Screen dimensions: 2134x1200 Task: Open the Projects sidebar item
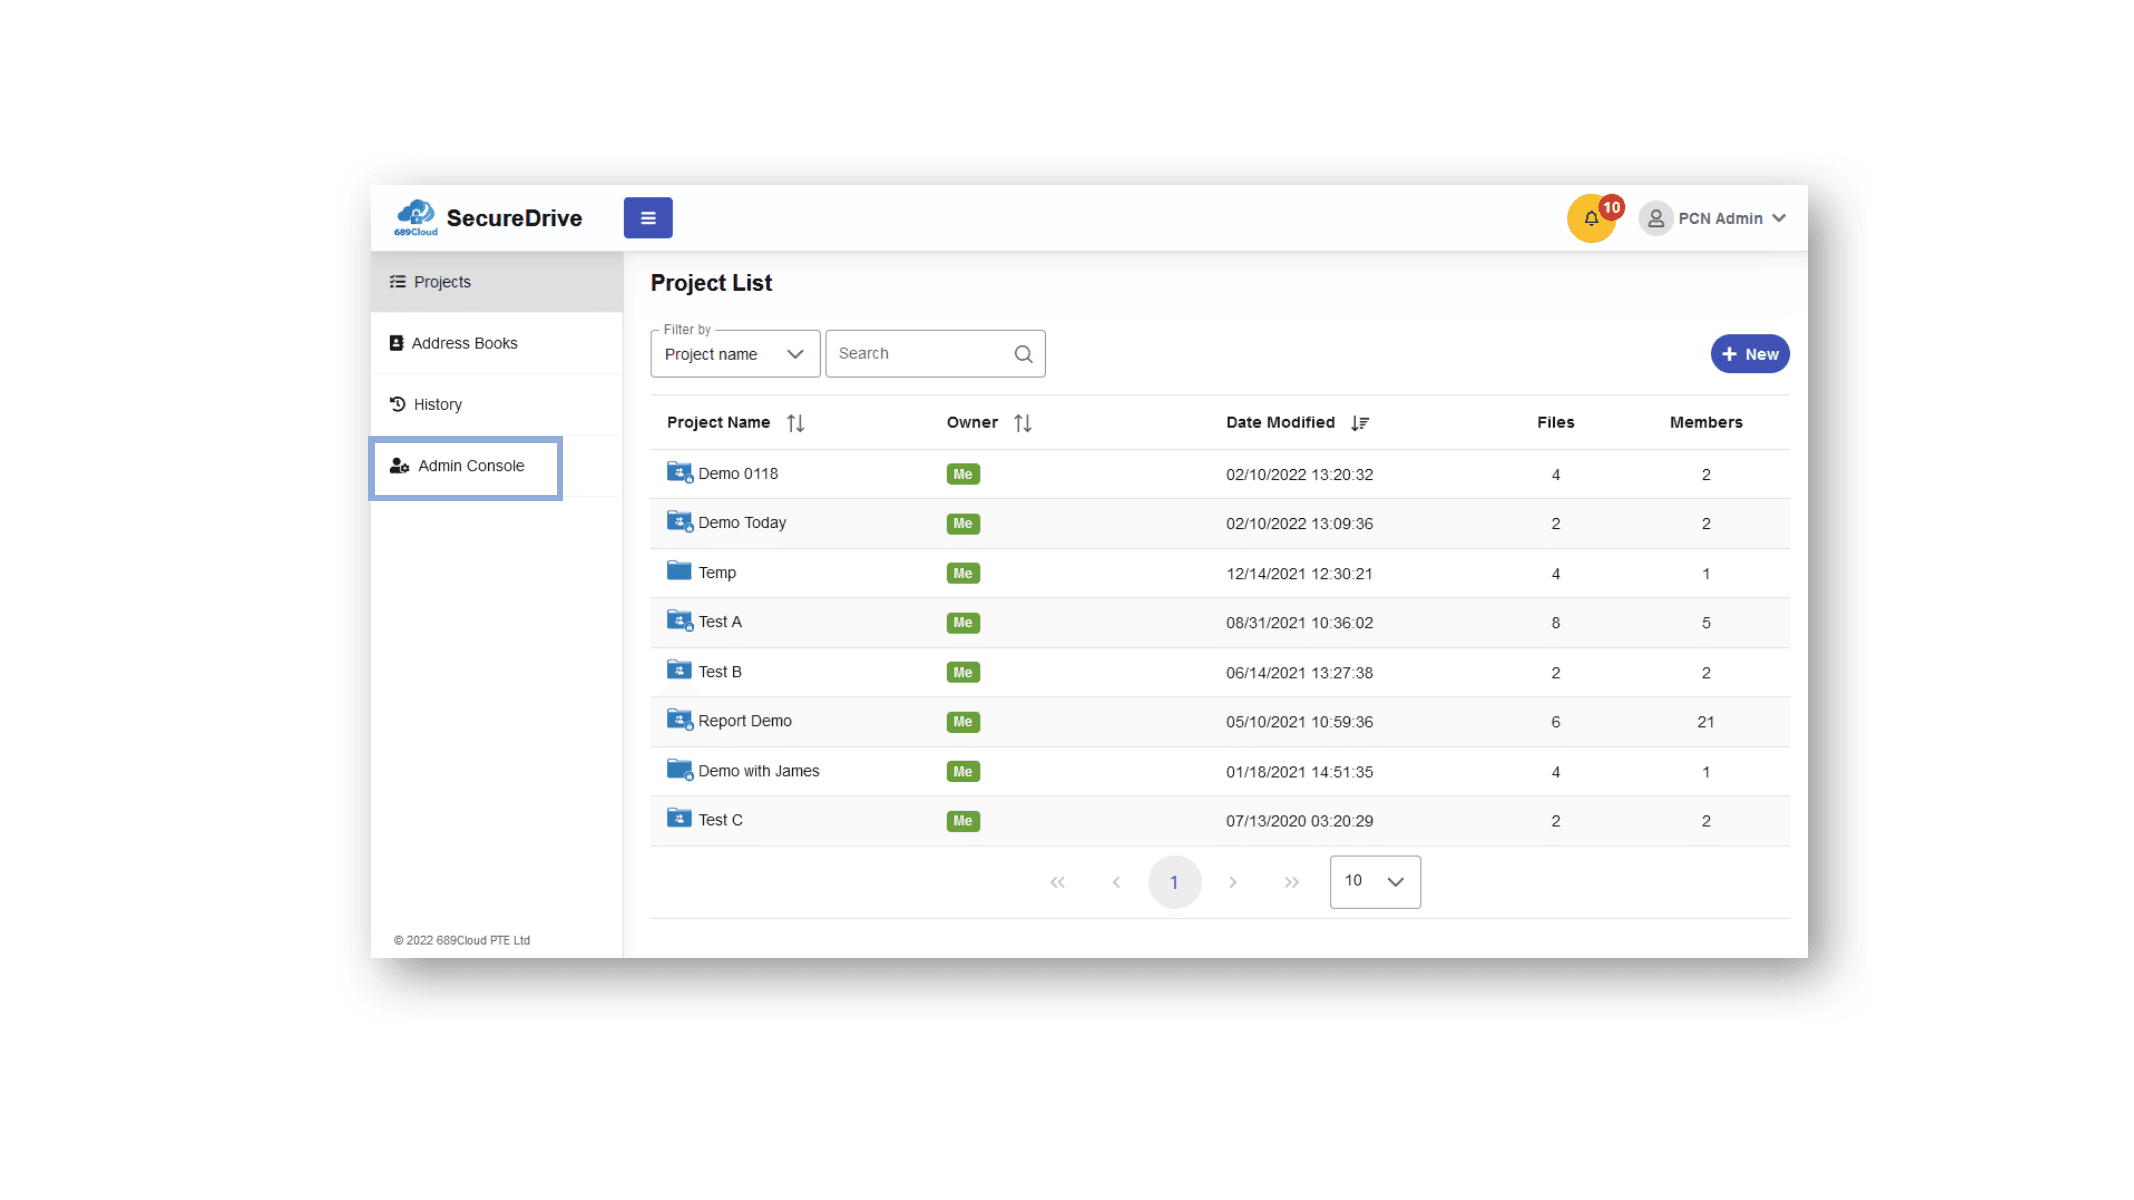coord(496,282)
